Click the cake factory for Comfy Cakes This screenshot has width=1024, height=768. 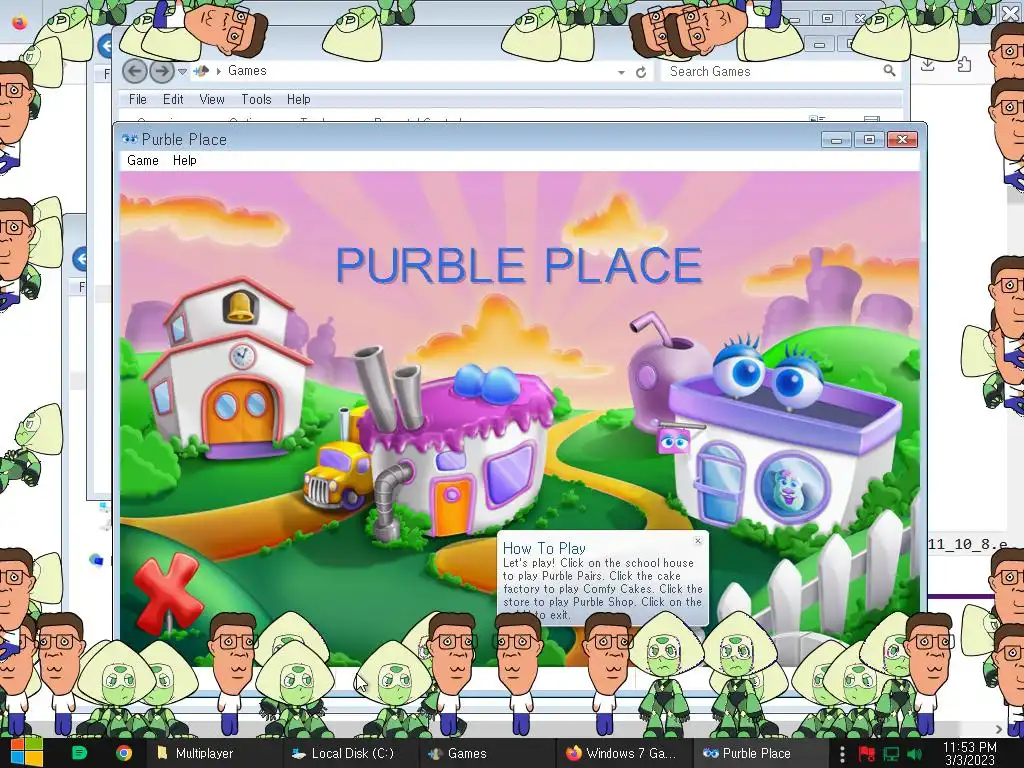457,451
